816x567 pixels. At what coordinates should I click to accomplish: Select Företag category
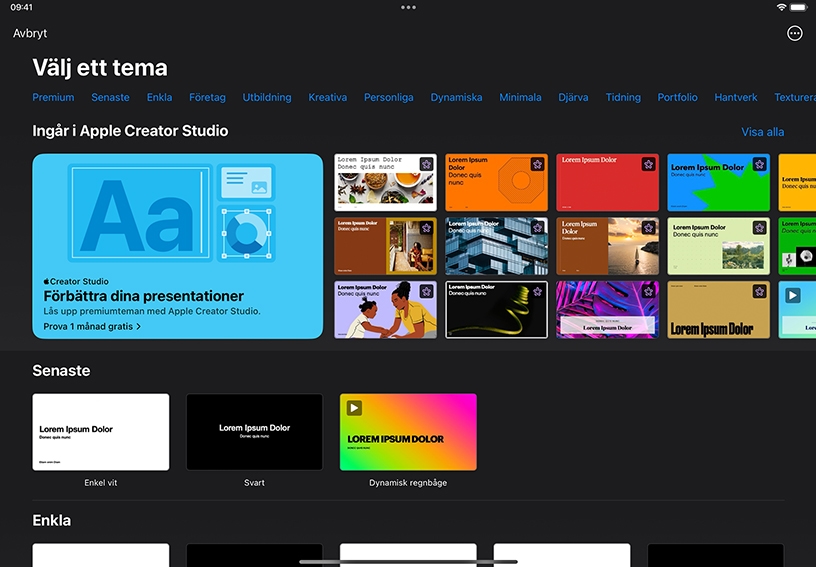pyautogui.click(x=207, y=97)
